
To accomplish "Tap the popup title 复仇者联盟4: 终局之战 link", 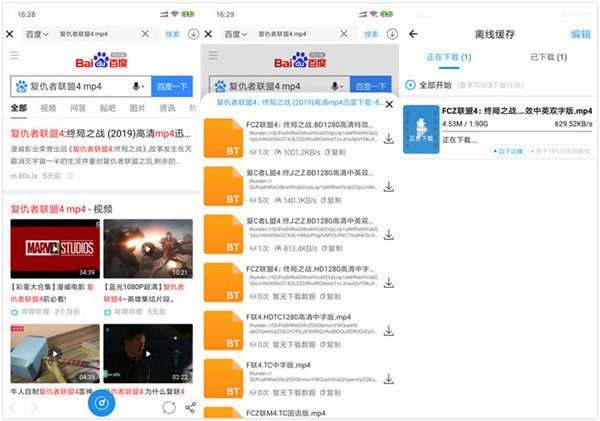I will 300,103.
